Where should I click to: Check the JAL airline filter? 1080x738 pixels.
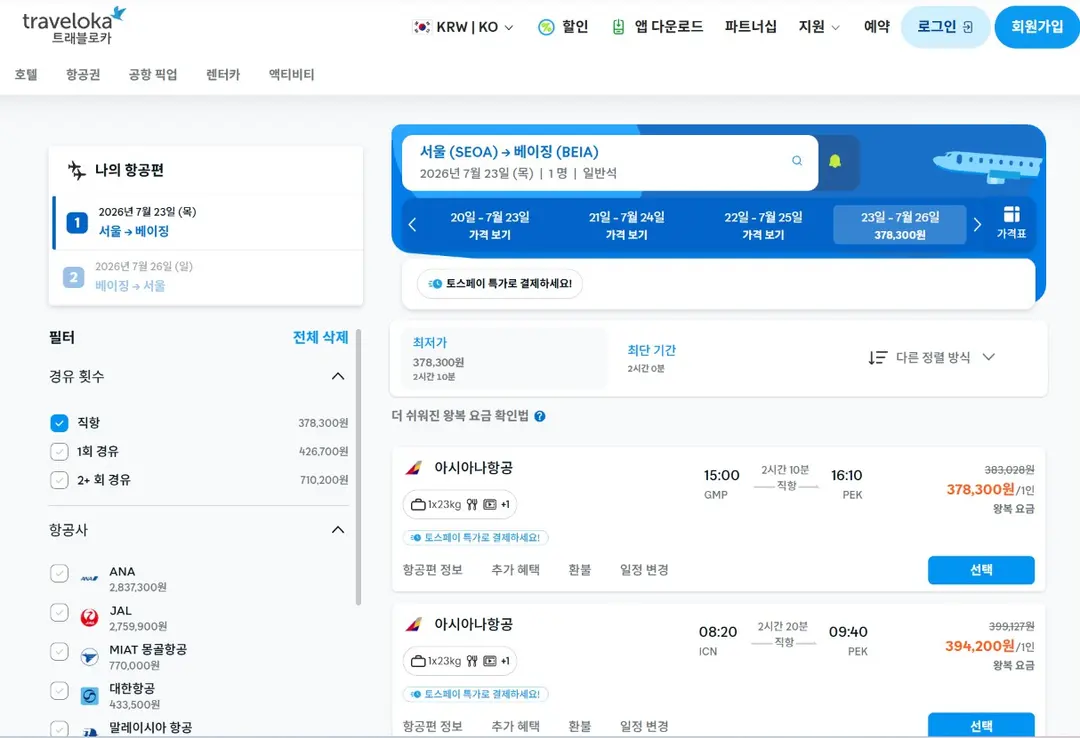coord(59,613)
